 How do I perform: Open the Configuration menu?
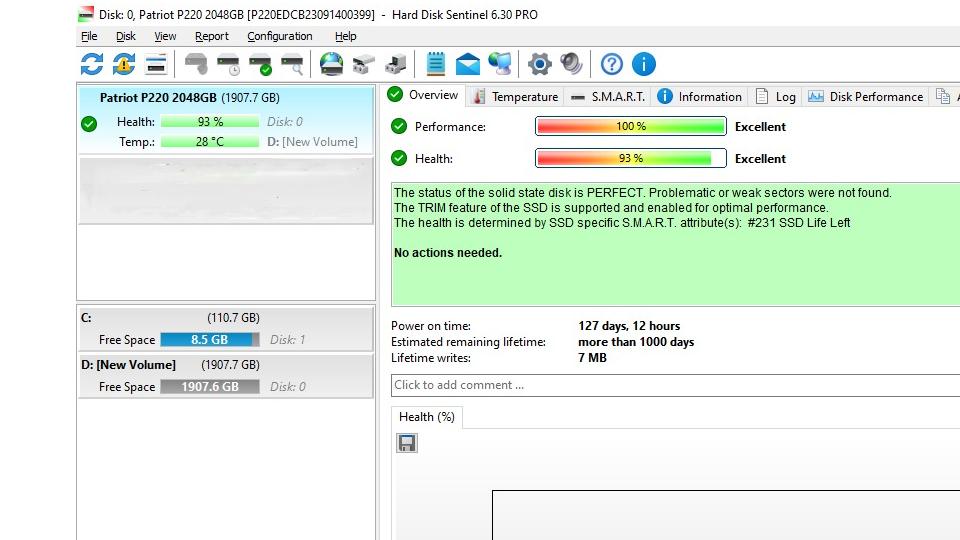tap(280, 36)
